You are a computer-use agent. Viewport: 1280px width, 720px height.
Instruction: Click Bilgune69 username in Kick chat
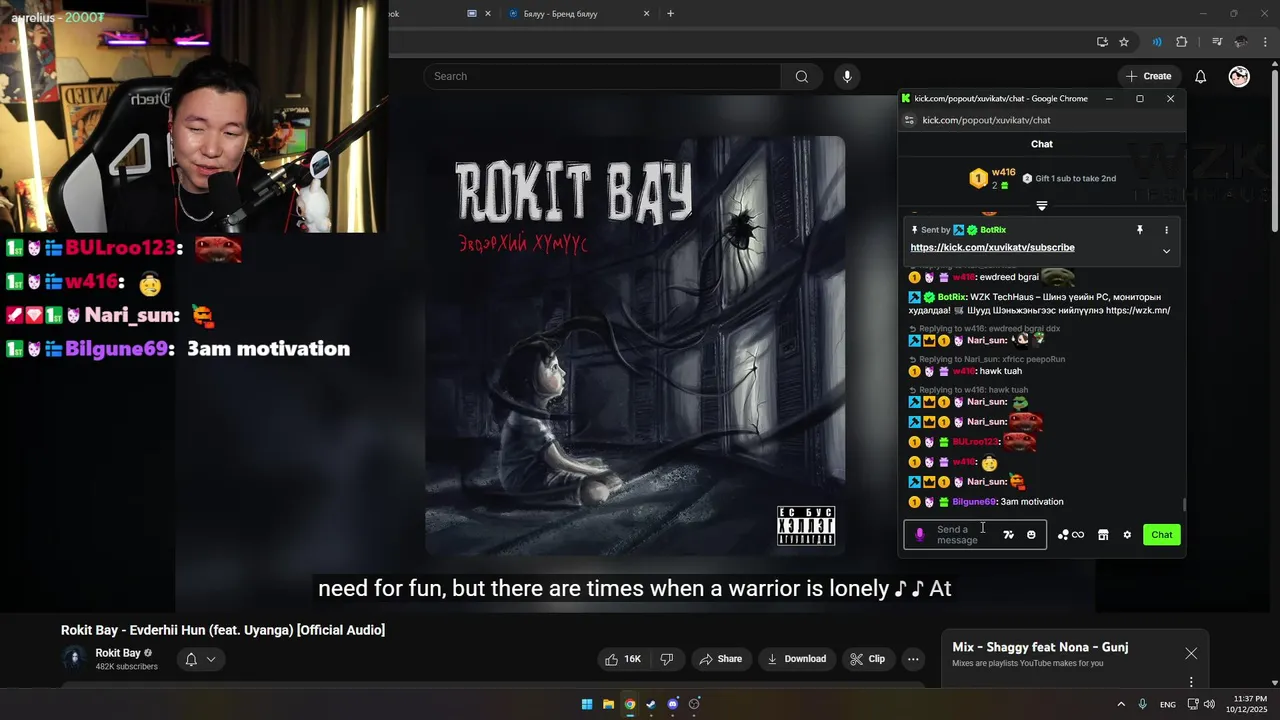[x=974, y=502]
